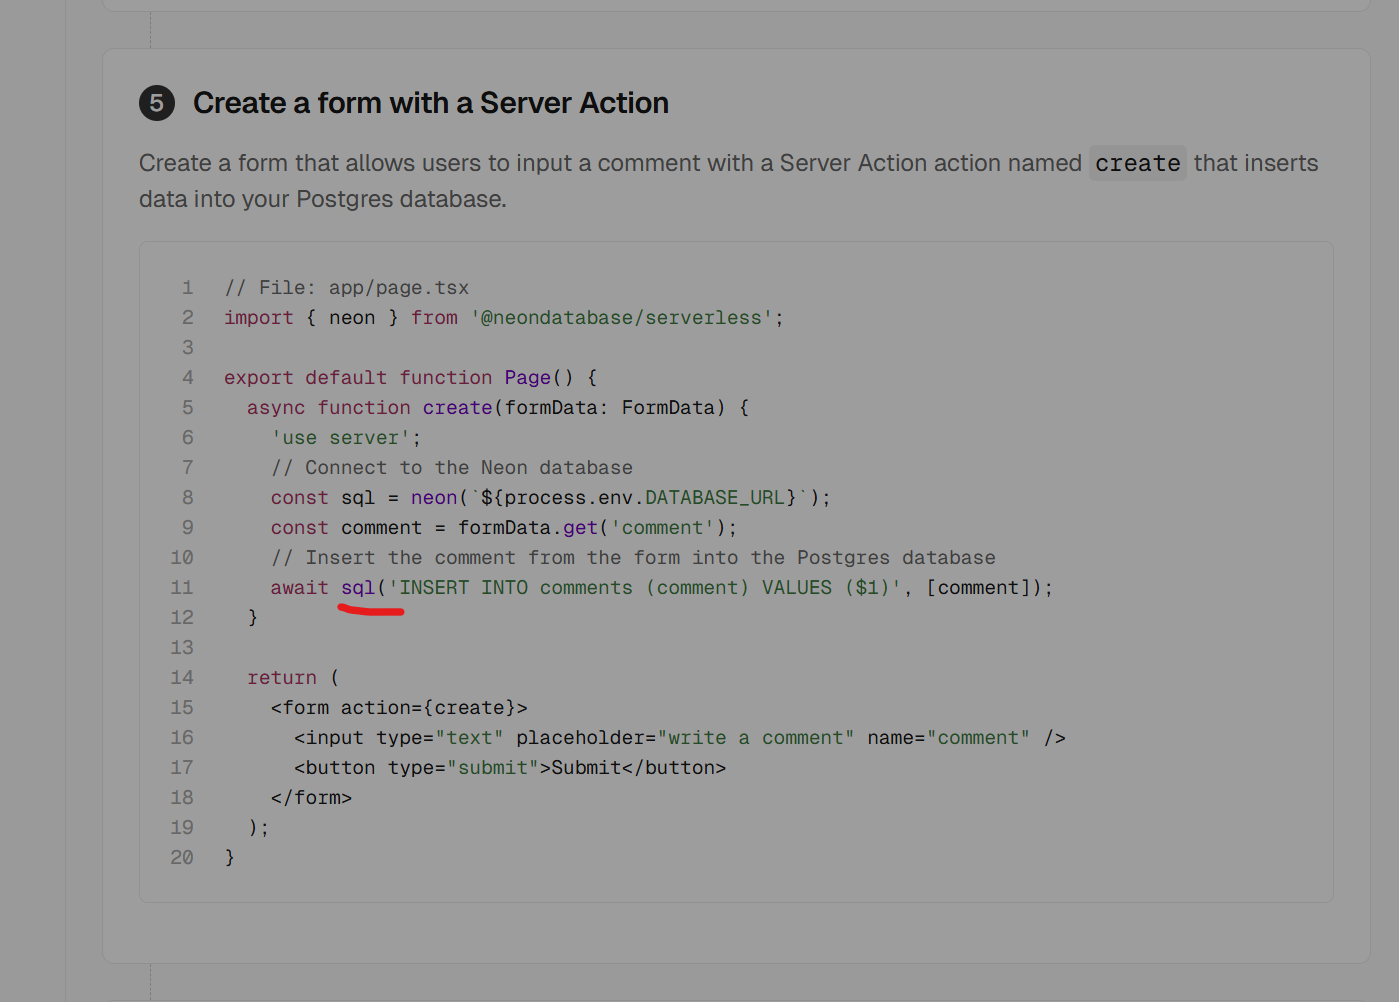The image size is (1399, 1002).
Task: Select the inline code word "create" in the description paragraph
Action: 1138,163
